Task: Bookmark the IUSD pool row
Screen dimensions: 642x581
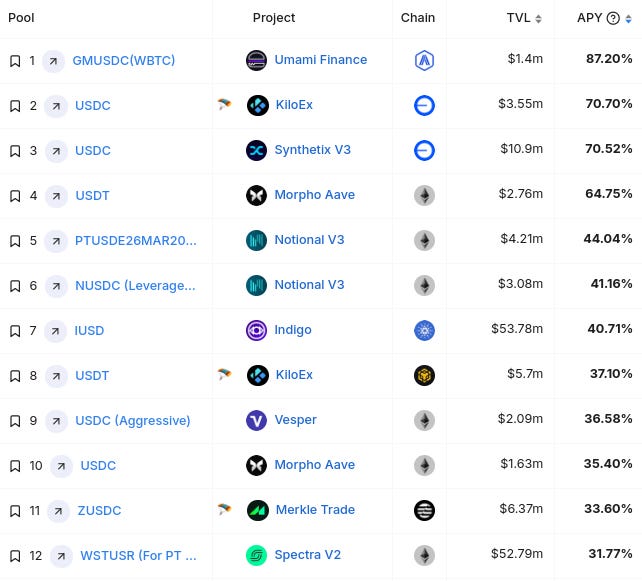Action: pyautogui.click(x=15, y=331)
